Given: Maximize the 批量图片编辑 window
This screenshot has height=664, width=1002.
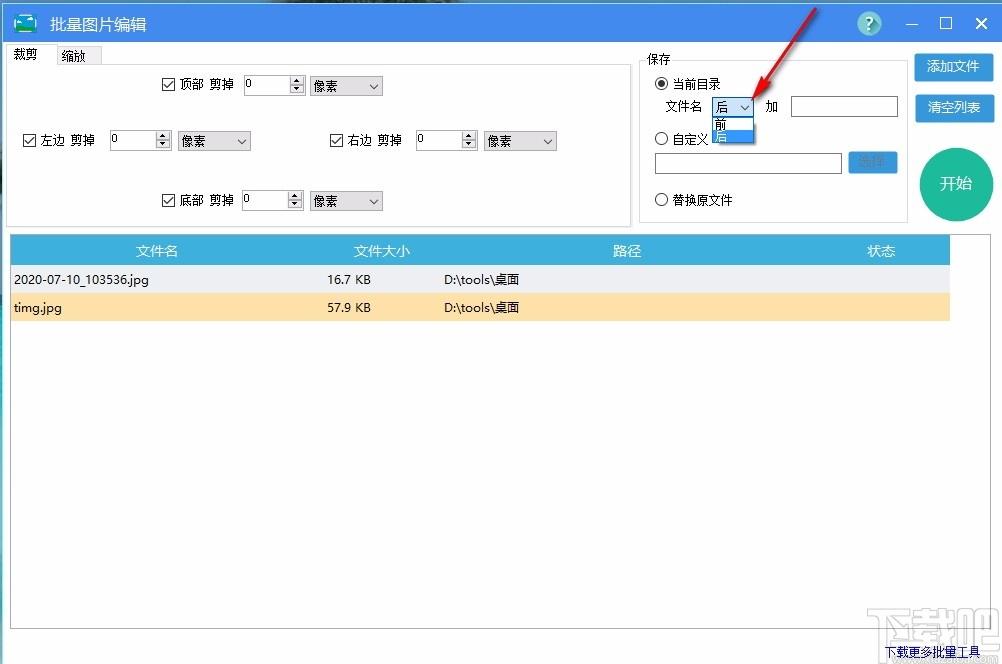Looking at the screenshot, I should tap(946, 24).
